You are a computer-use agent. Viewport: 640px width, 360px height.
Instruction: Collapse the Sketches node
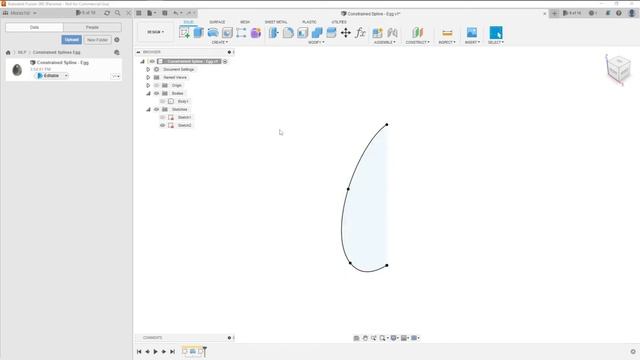tap(148, 109)
